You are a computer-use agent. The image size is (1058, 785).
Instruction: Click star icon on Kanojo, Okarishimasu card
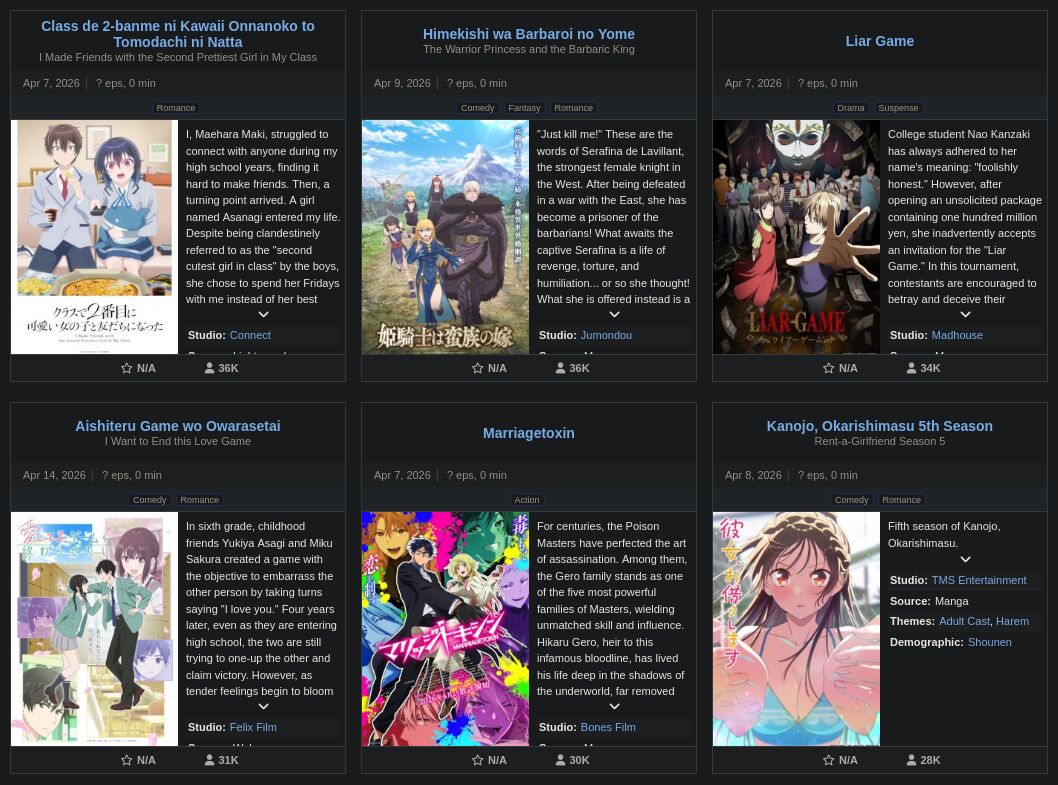click(x=829, y=760)
